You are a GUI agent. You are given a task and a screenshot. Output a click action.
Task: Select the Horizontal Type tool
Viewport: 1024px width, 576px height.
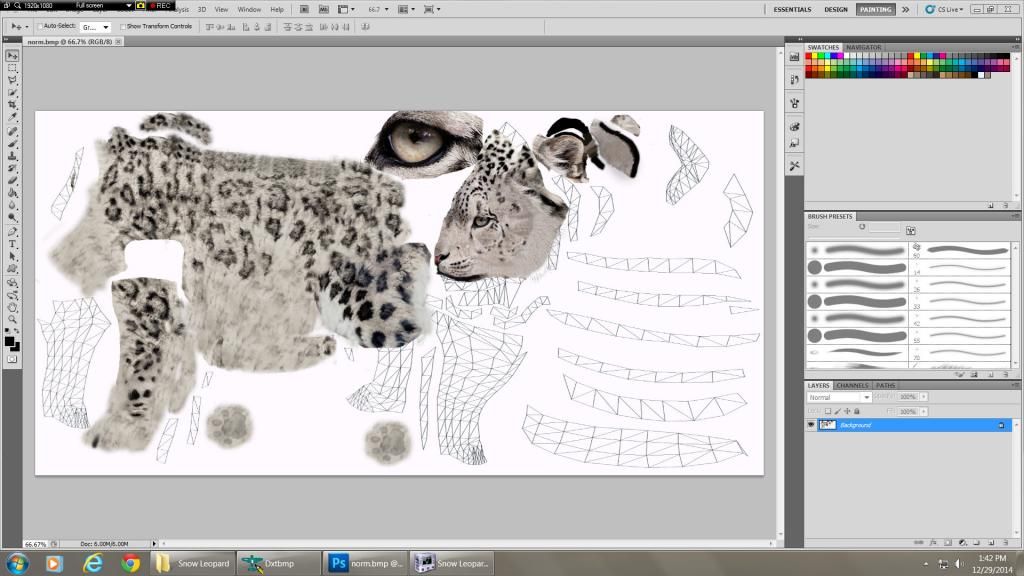click(x=12, y=244)
